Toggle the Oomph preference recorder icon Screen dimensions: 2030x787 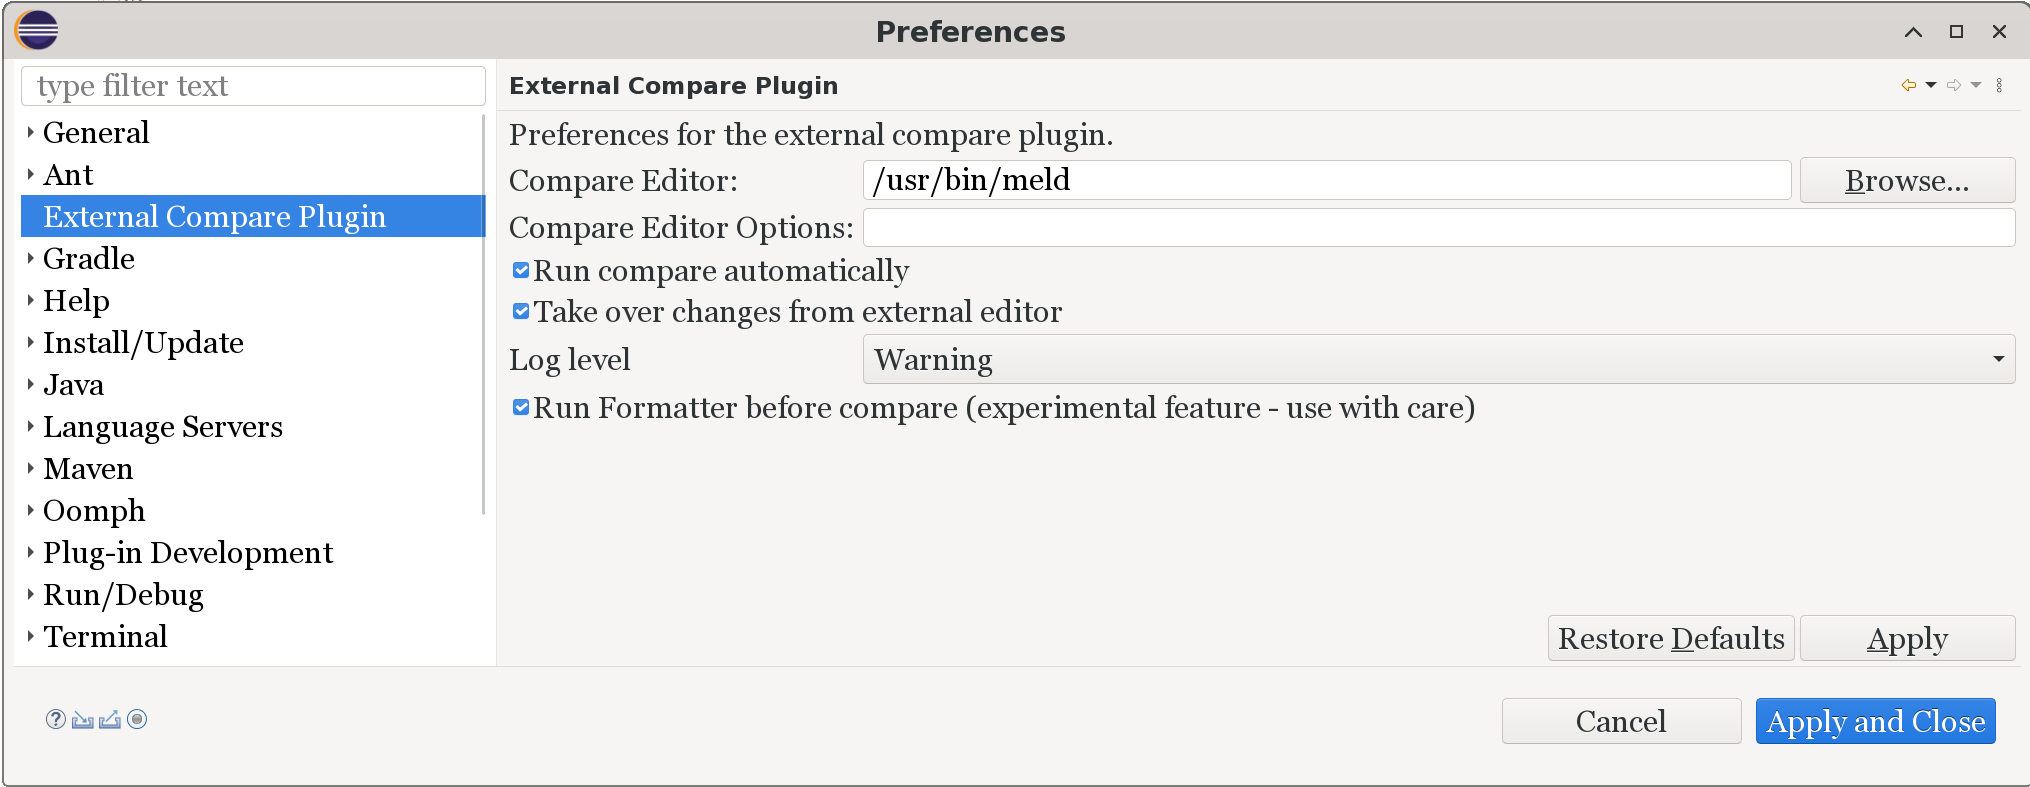(136, 720)
